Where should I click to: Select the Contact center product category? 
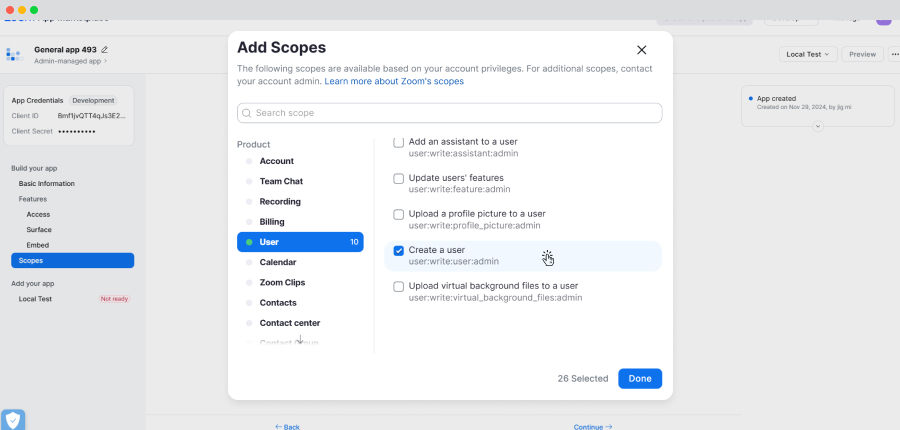pyautogui.click(x=300, y=323)
